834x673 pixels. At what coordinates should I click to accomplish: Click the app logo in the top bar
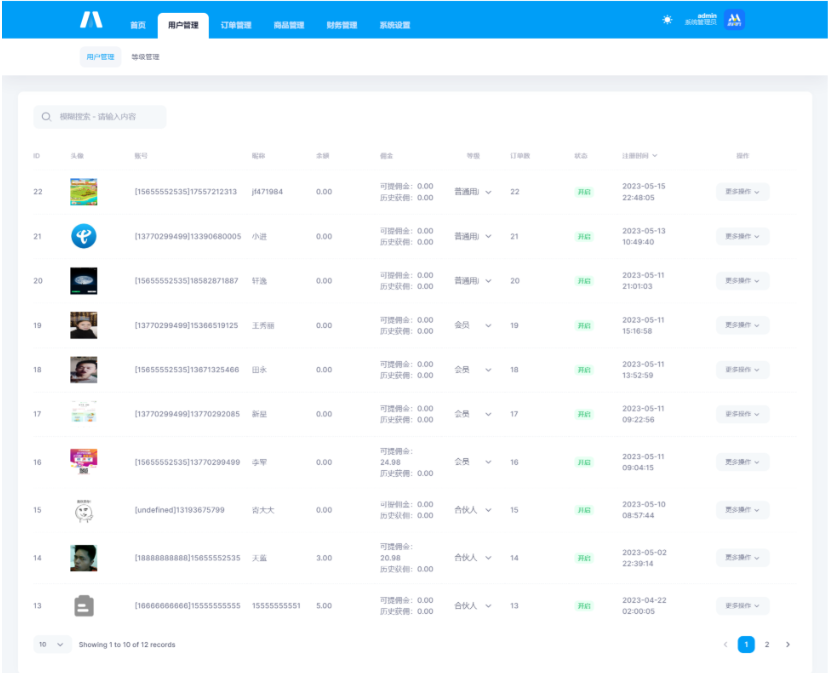pyautogui.click(x=91, y=20)
